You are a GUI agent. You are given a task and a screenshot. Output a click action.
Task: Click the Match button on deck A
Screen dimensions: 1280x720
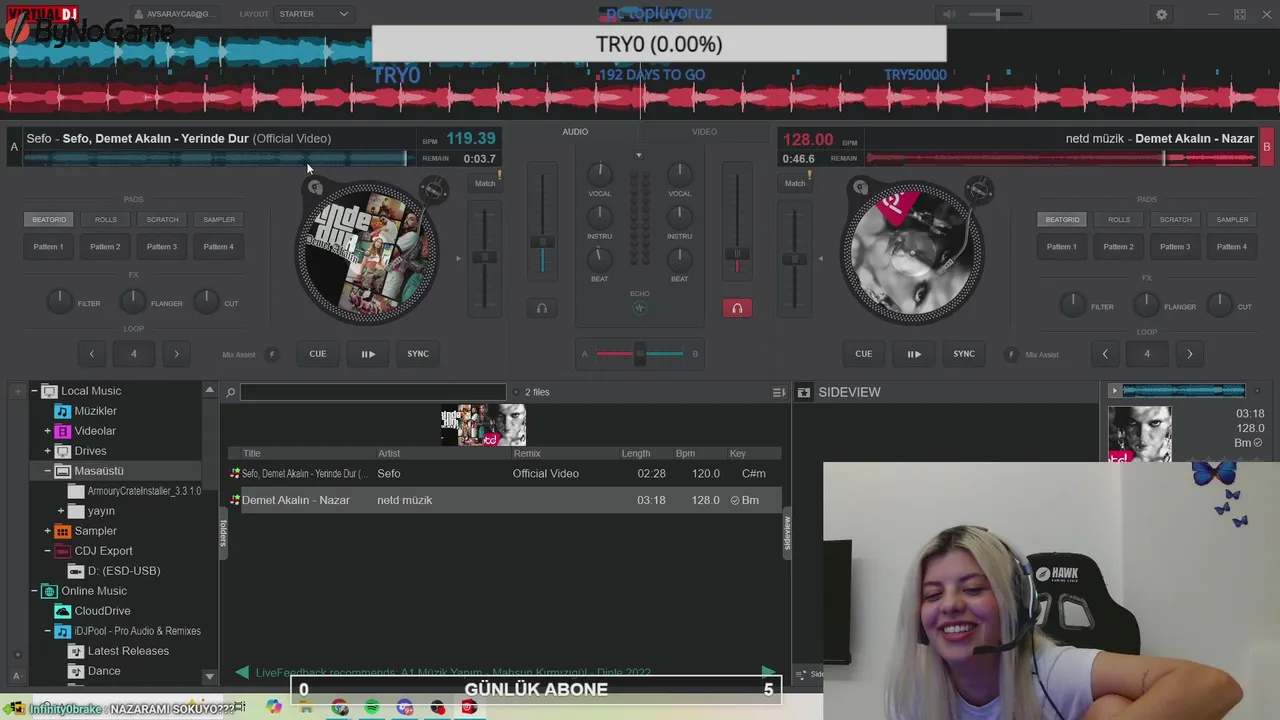(x=485, y=183)
